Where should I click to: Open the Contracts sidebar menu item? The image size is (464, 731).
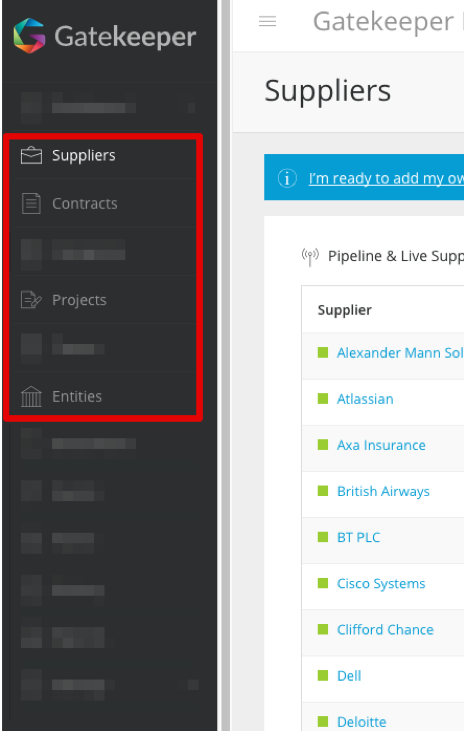coord(104,204)
